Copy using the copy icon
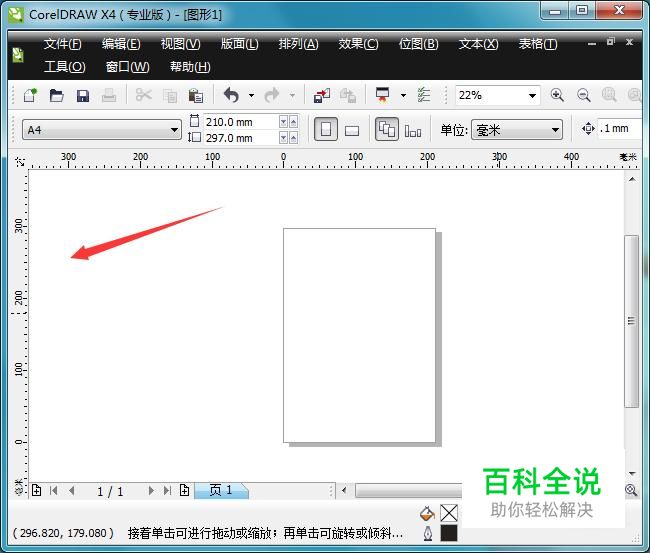 (x=170, y=96)
